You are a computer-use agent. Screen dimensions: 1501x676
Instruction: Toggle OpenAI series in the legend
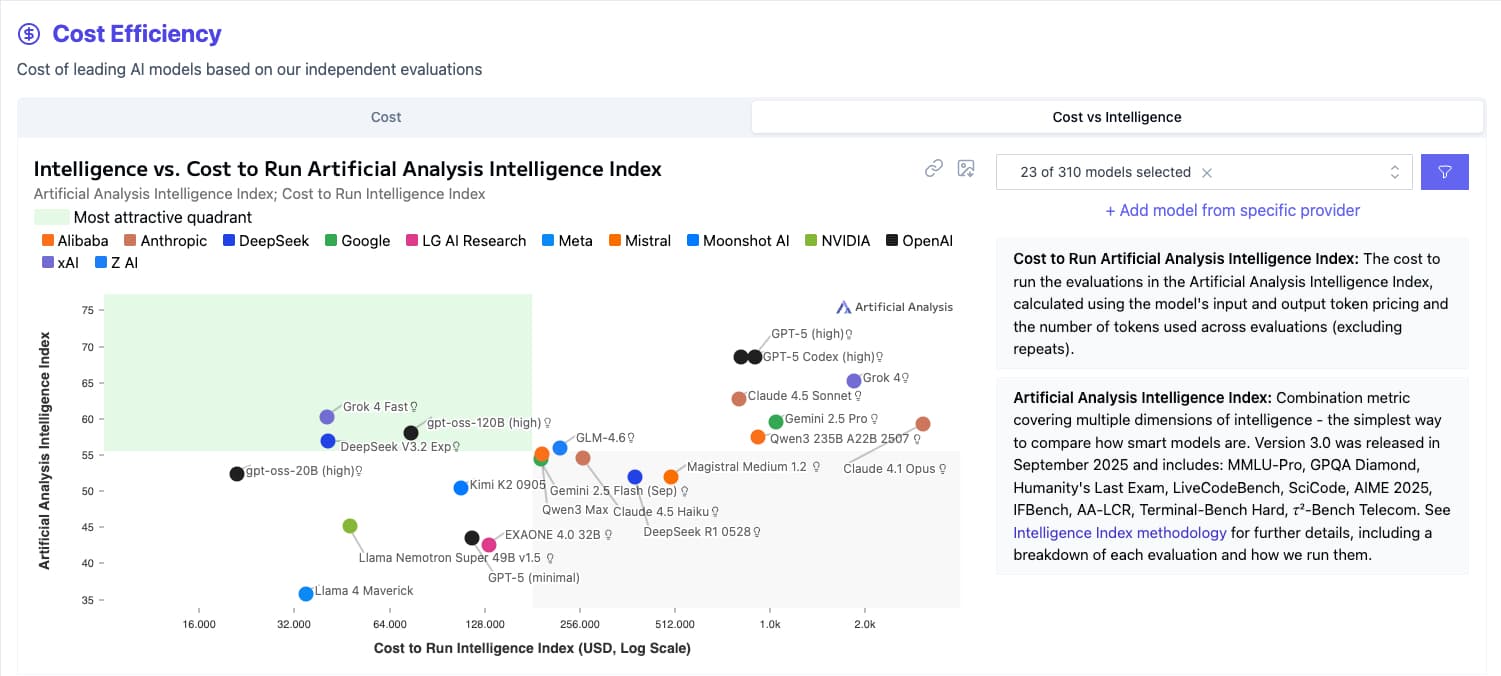[x=919, y=241]
